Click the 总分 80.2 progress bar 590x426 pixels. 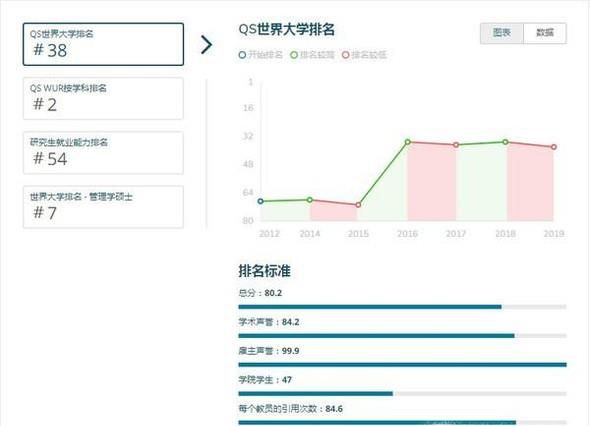click(x=403, y=307)
